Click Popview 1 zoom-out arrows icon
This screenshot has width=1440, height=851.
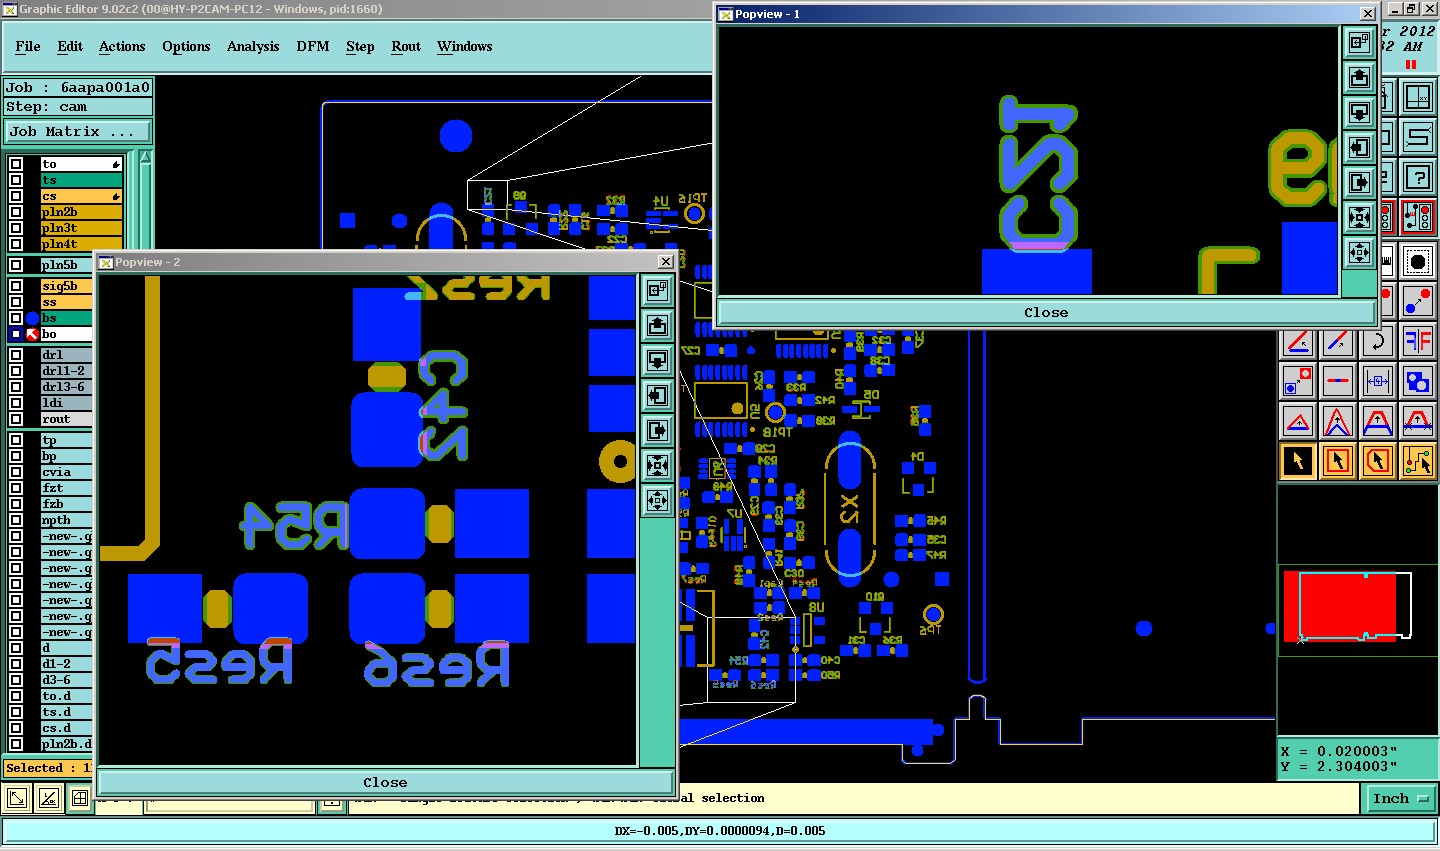pos(1359,252)
